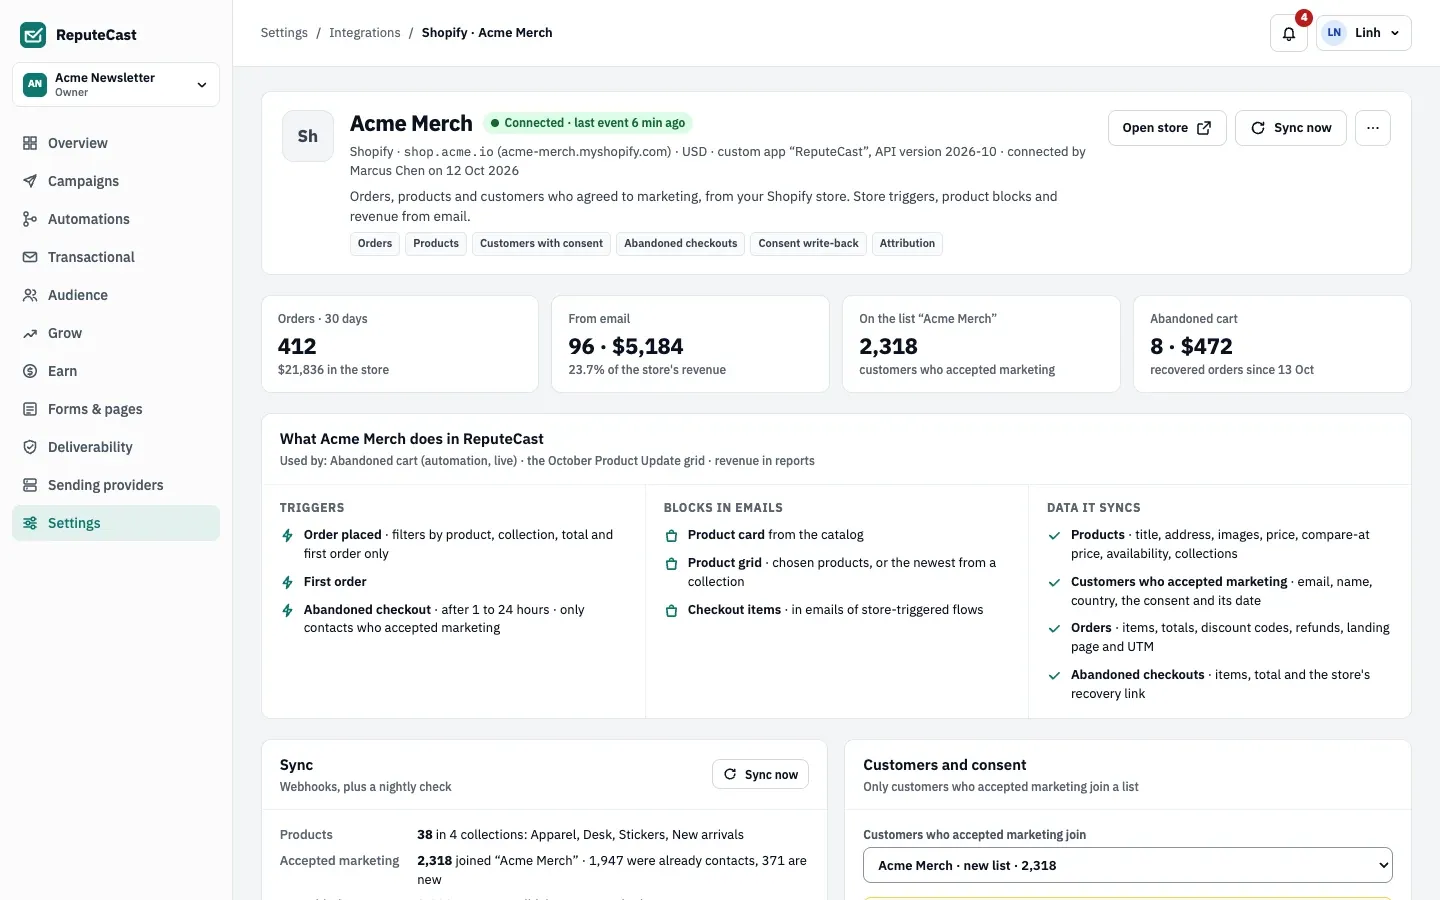The image size is (1440, 900).
Task: Click the Abandoned checkouts tag
Action: pos(681,244)
